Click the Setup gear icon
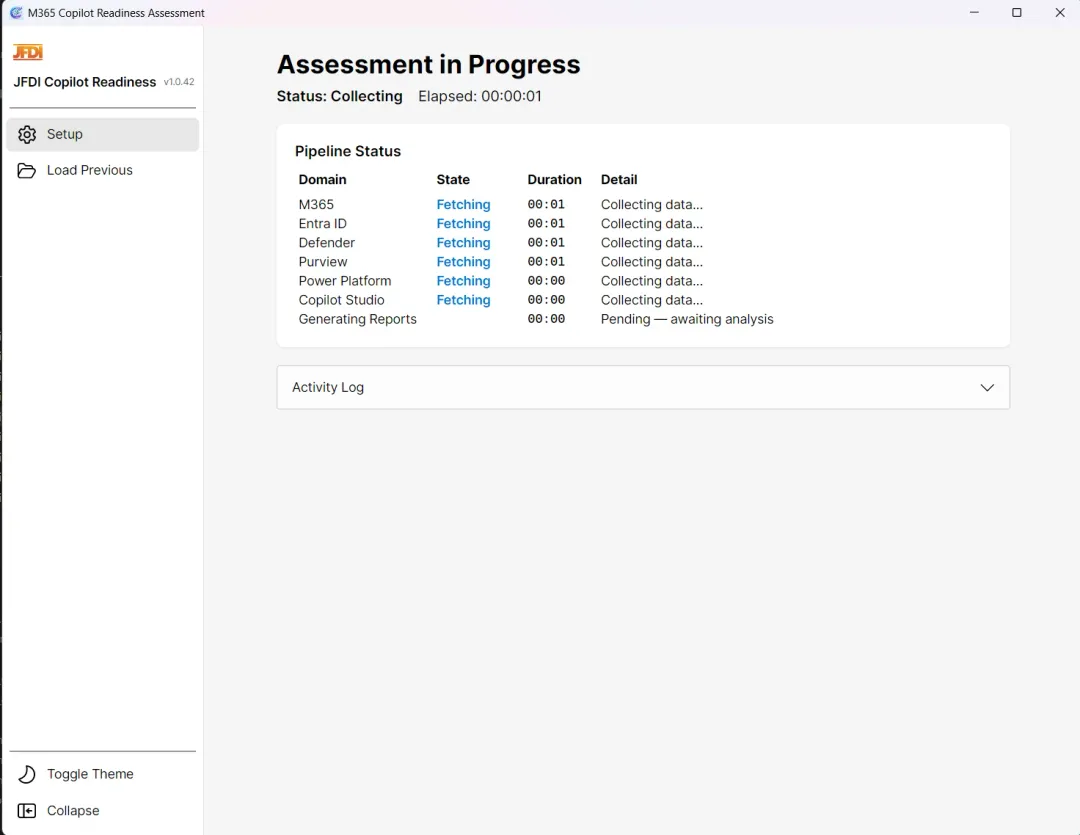1080x835 pixels. pos(27,134)
